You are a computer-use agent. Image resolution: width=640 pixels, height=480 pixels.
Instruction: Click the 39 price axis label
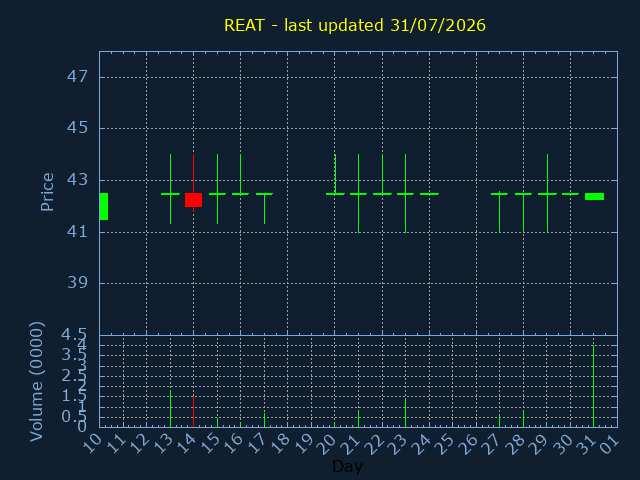tap(77, 282)
